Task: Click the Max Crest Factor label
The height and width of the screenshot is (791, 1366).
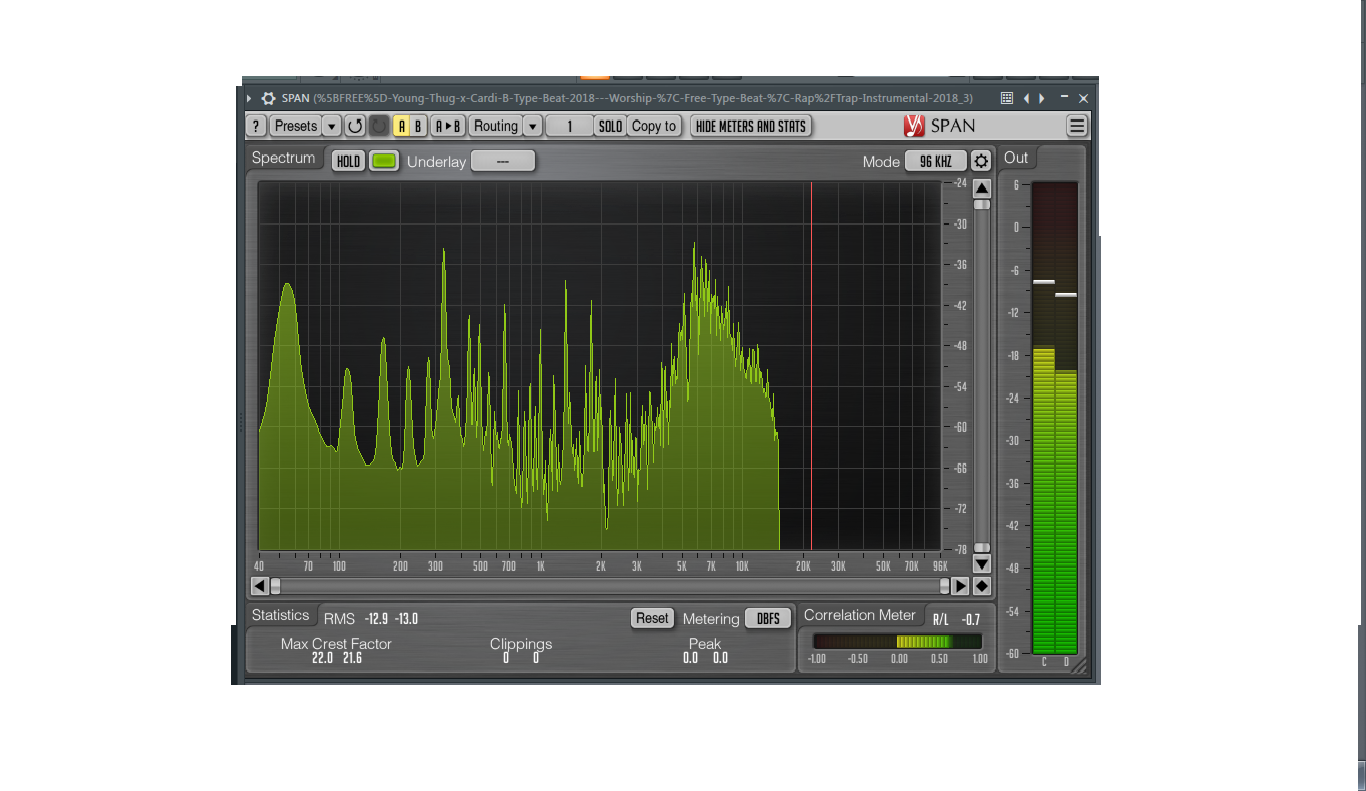Action: click(336, 644)
